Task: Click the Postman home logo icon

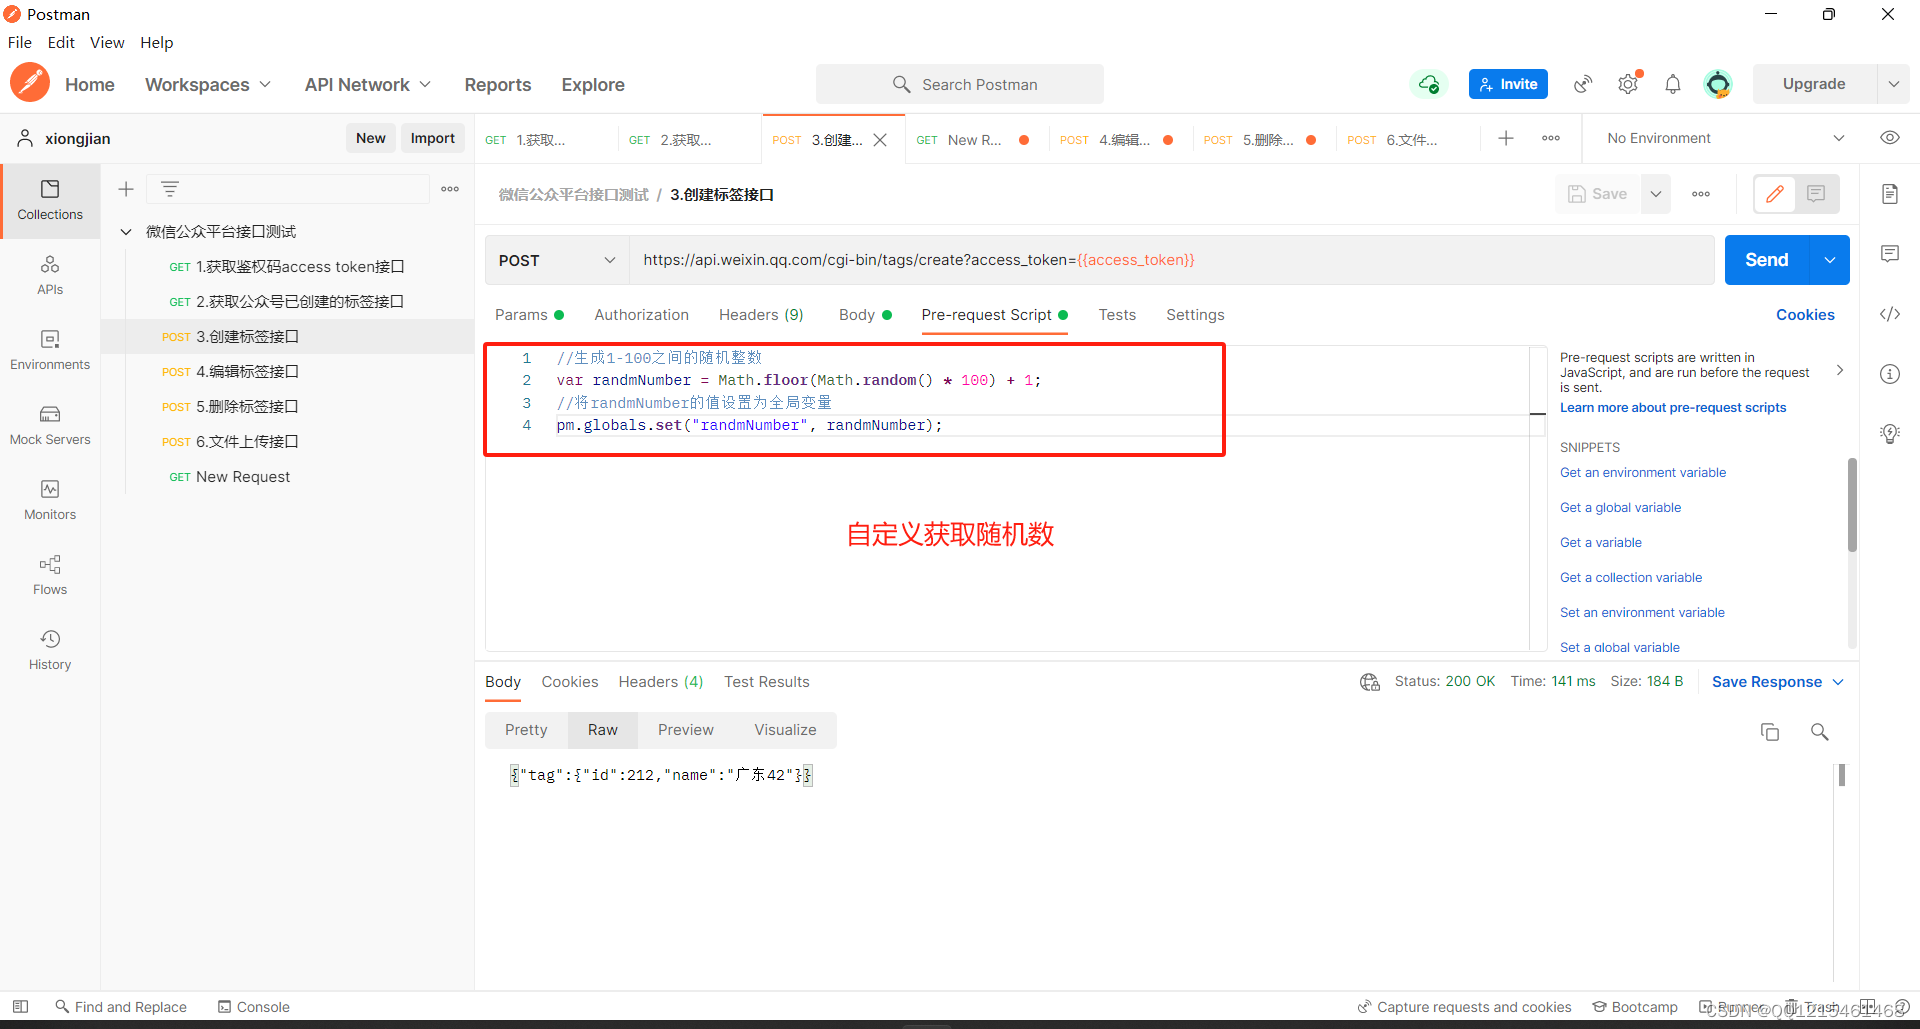Action: point(30,83)
